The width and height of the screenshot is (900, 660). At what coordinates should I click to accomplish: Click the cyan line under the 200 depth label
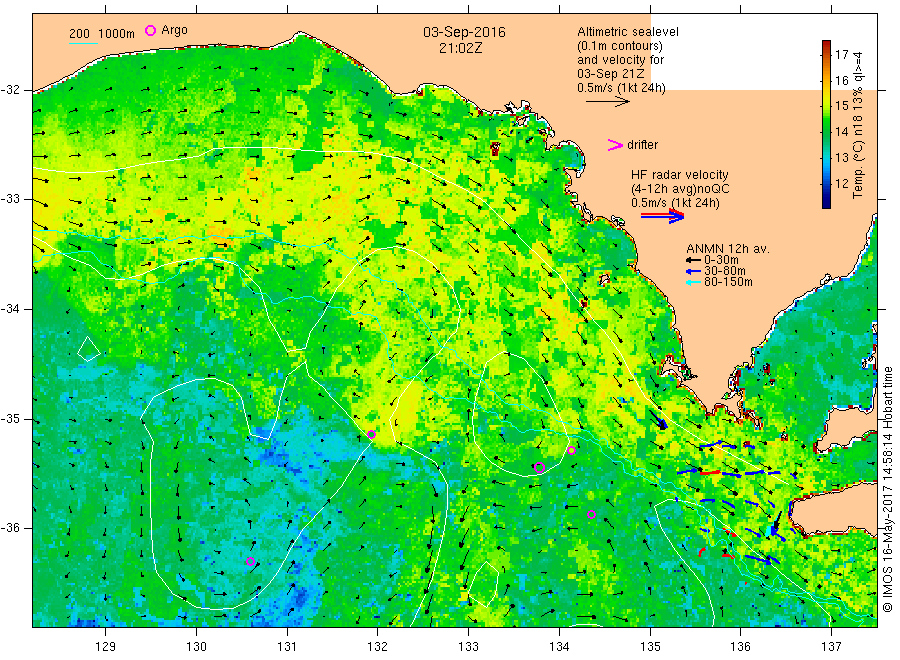click(x=83, y=44)
